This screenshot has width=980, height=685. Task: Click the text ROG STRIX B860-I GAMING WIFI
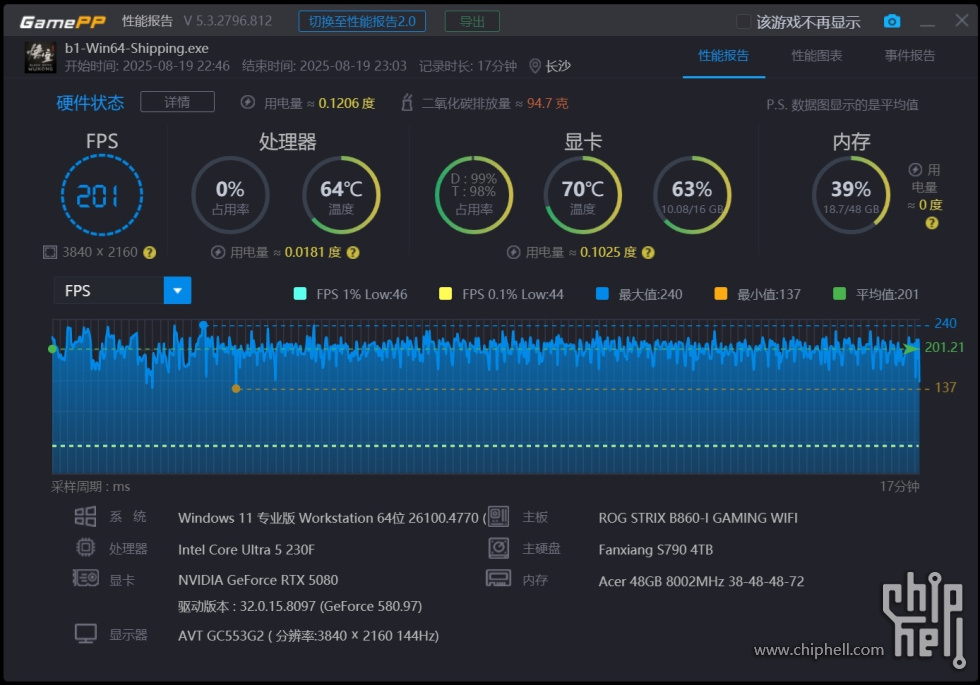click(x=698, y=518)
